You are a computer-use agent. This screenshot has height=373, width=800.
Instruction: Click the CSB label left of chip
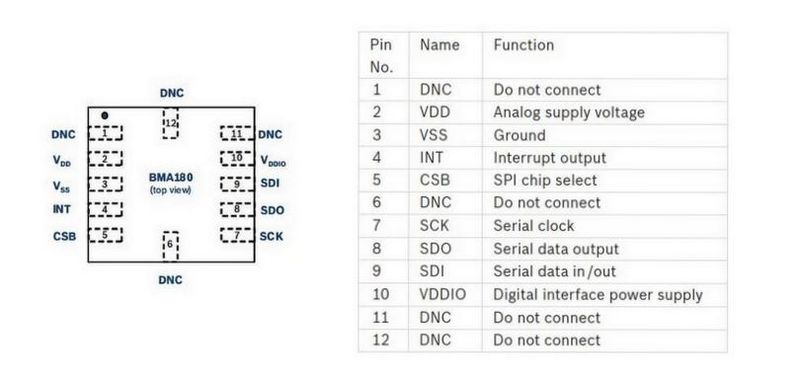coord(64,237)
